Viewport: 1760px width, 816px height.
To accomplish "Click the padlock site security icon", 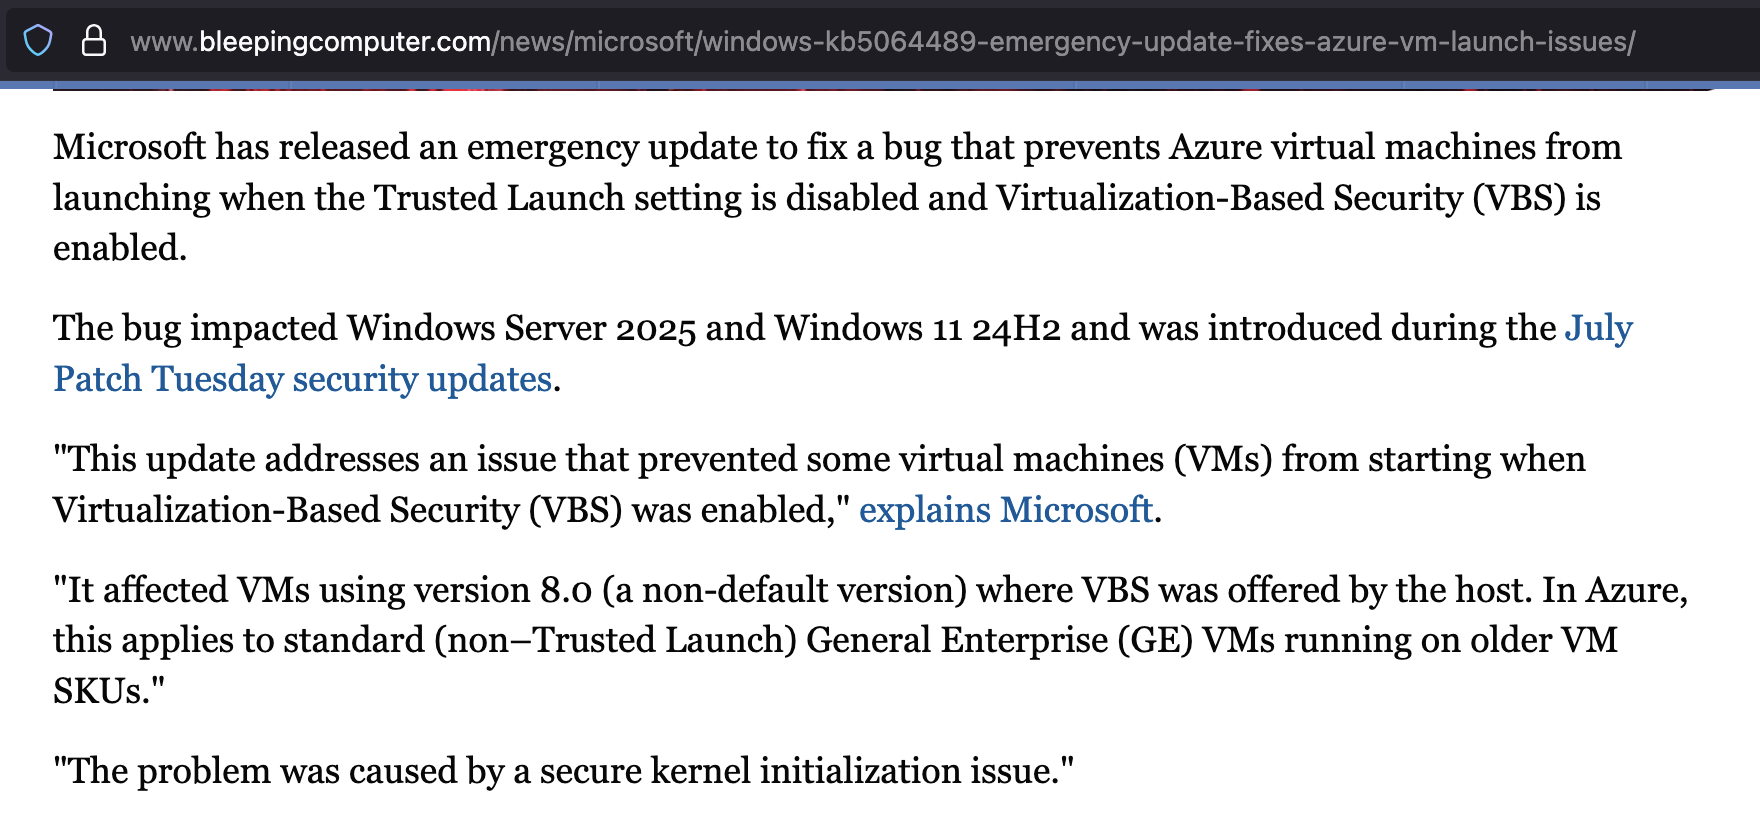I will [x=94, y=41].
